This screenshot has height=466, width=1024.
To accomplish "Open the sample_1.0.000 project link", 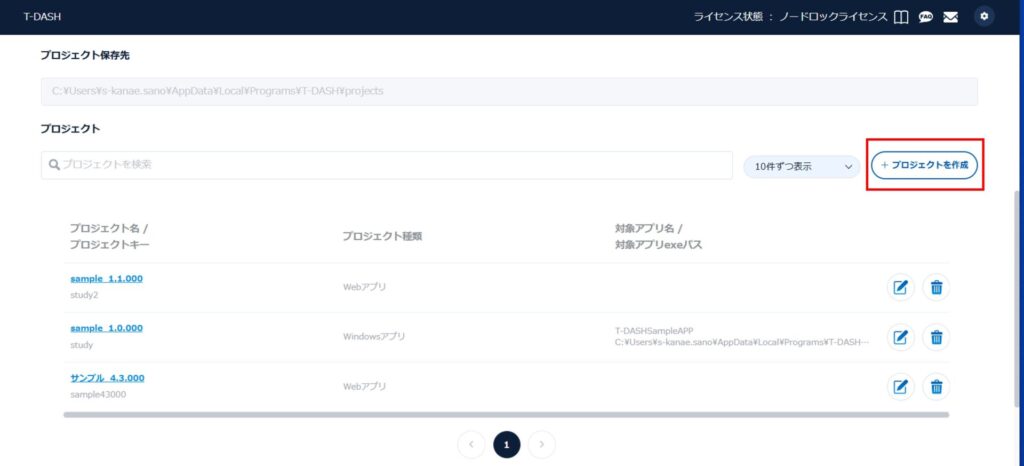I will click(106, 328).
